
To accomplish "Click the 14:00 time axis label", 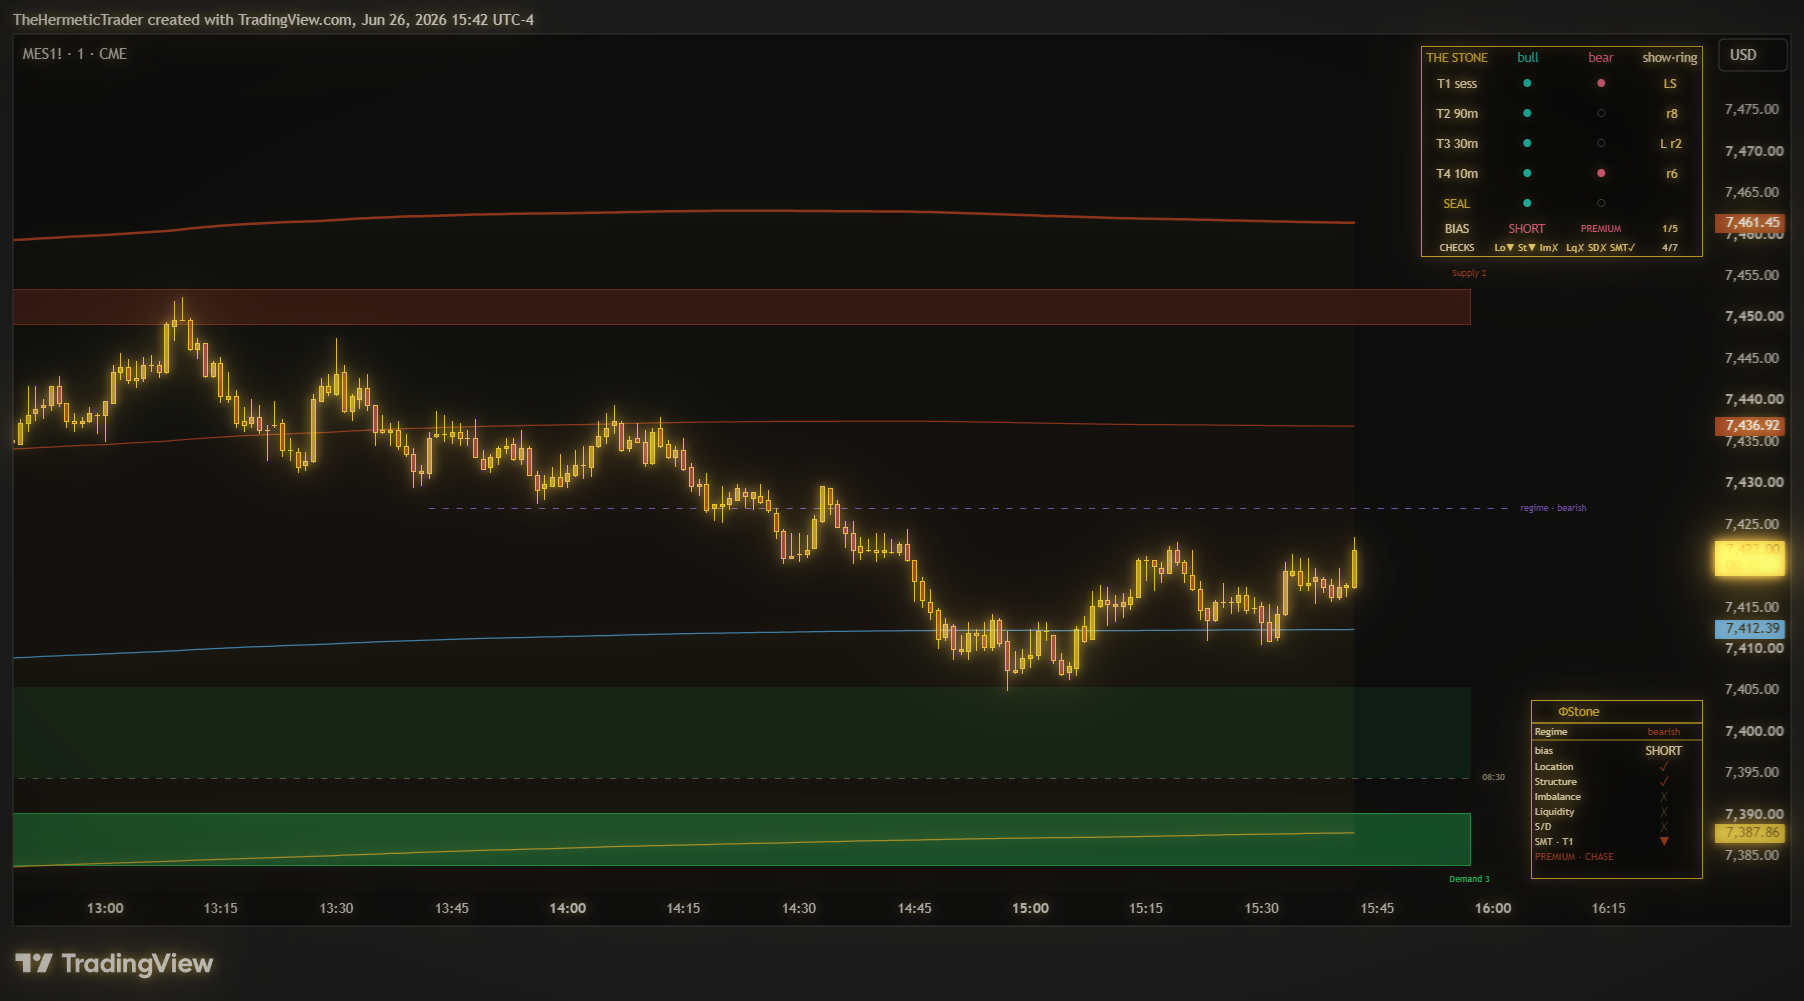I will pos(568,908).
